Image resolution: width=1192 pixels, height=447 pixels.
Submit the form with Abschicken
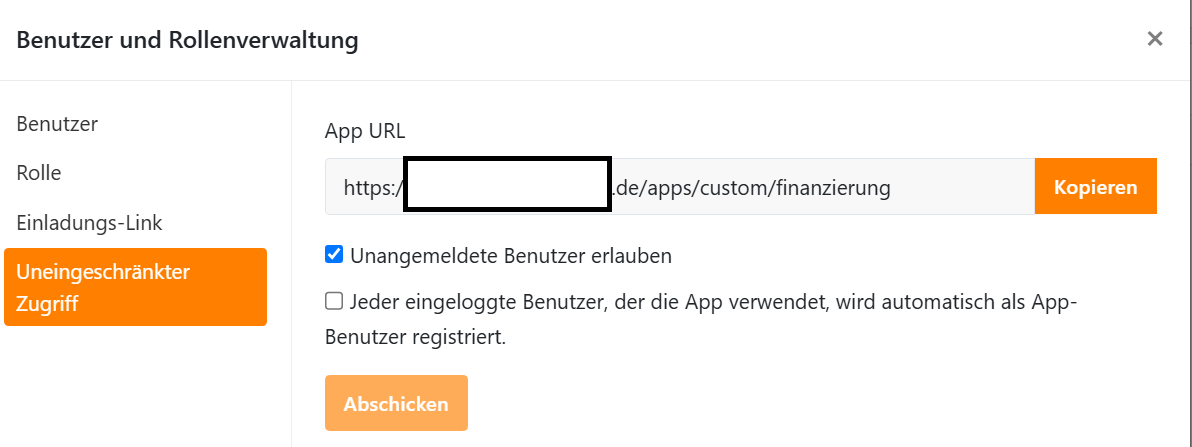[396, 404]
